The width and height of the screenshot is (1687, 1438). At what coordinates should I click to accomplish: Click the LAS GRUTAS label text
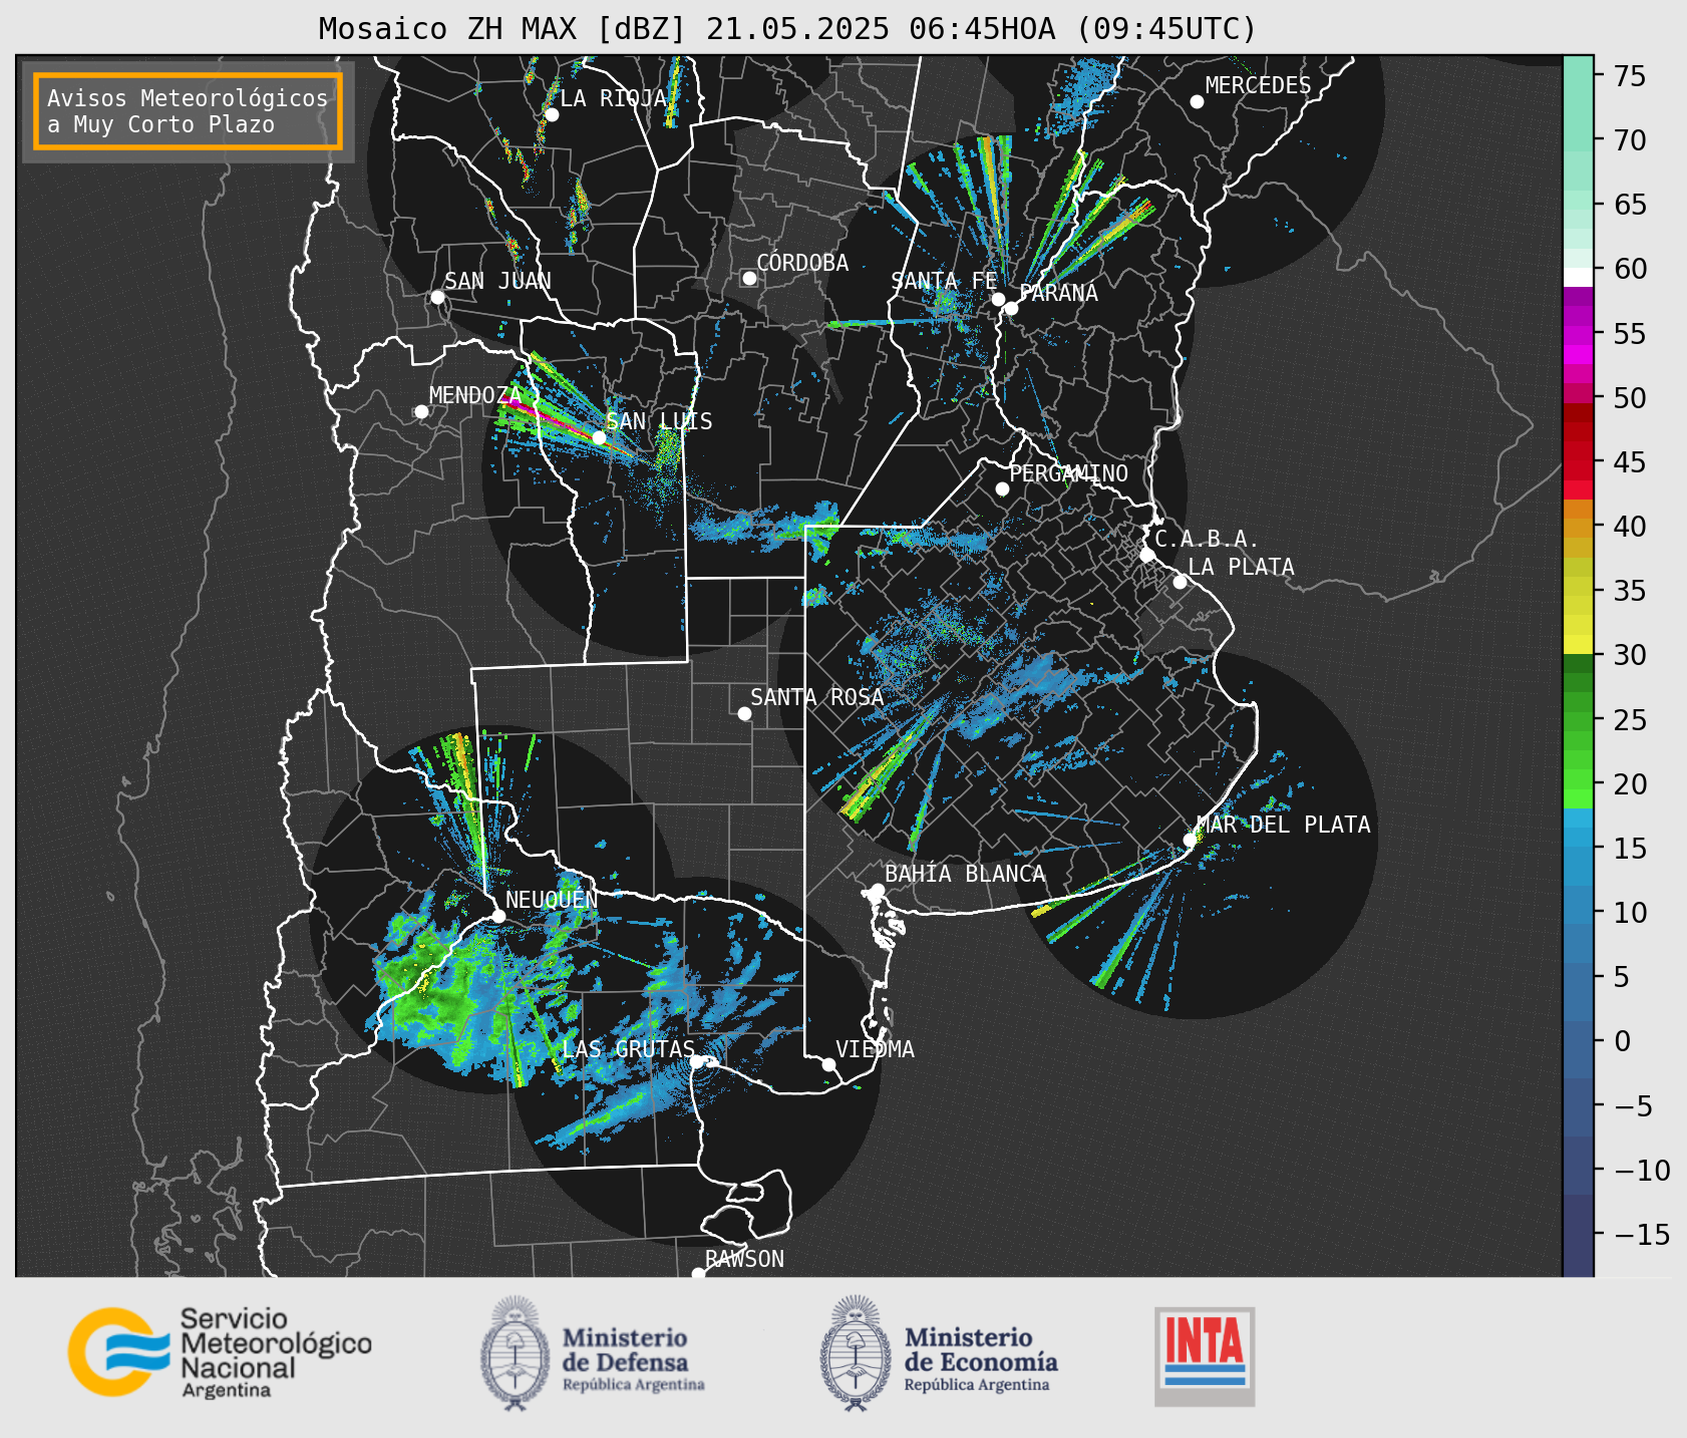click(x=628, y=1049)
